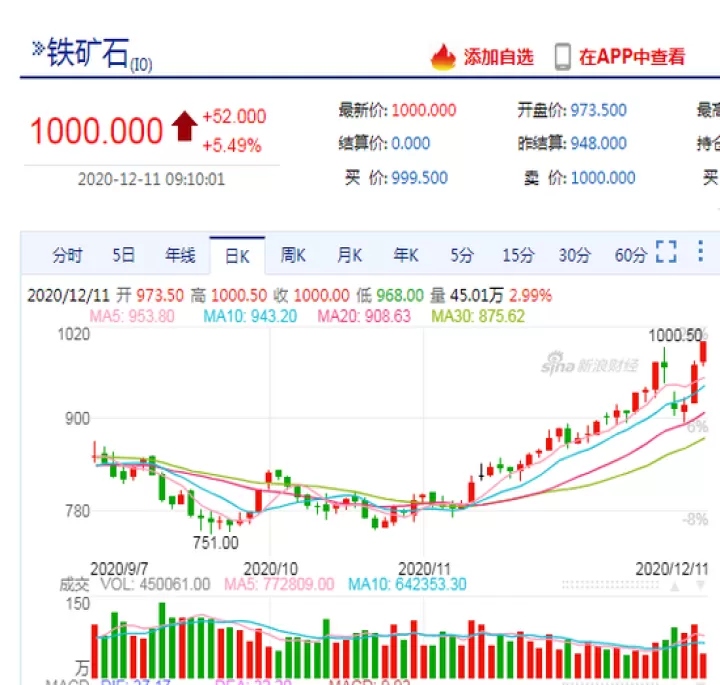The height and width of the screenshot is (685, 720).
Task: Click the 高 1000.50 high readout
Action: point(229,296)
